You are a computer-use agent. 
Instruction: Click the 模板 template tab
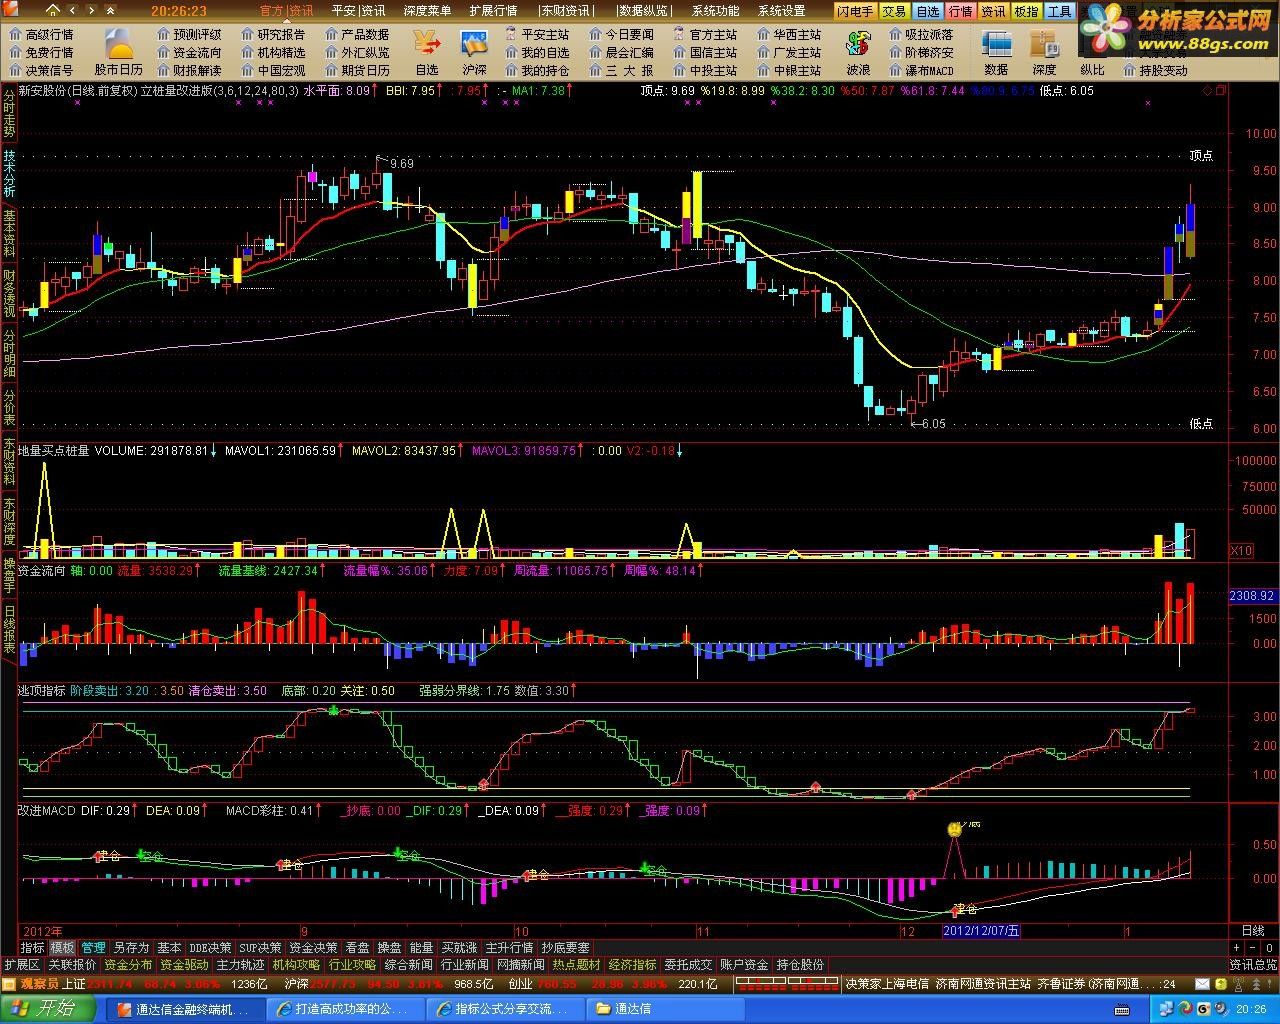click(62, 947)
